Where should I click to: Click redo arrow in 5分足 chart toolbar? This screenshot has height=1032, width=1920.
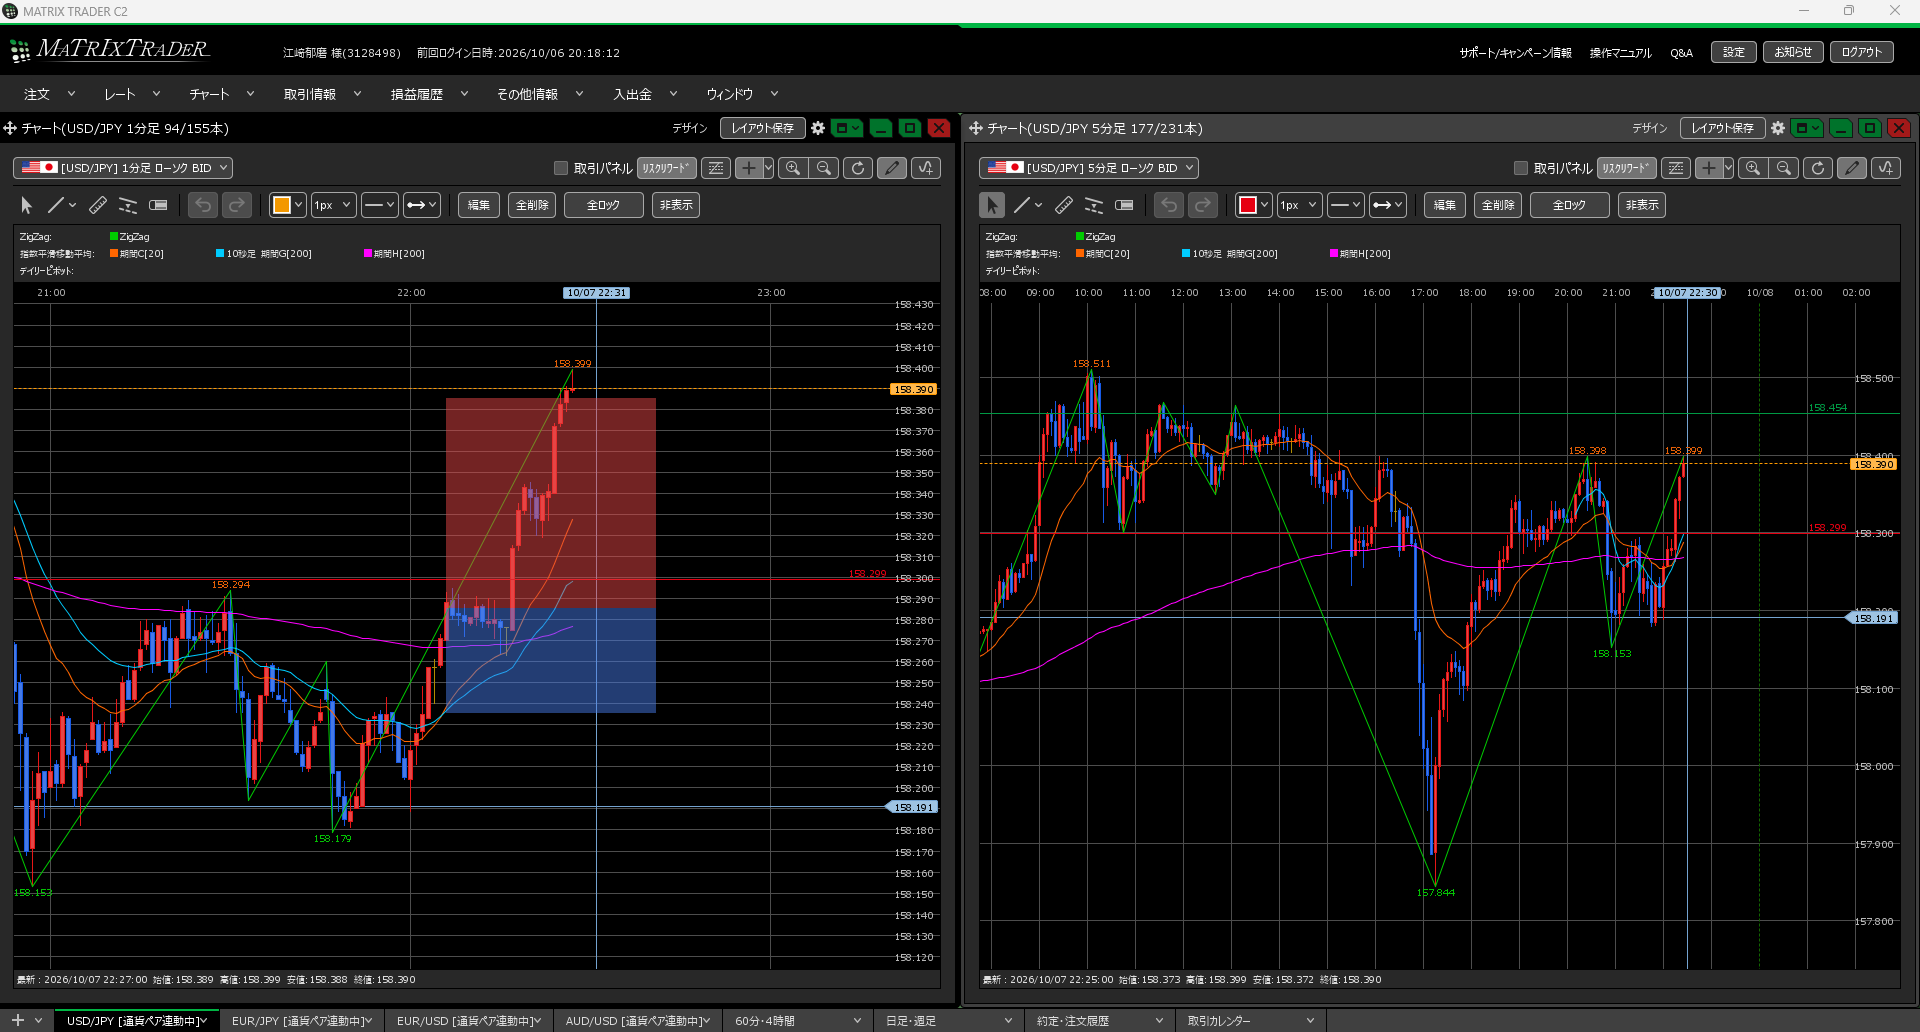pos(1203,205)
